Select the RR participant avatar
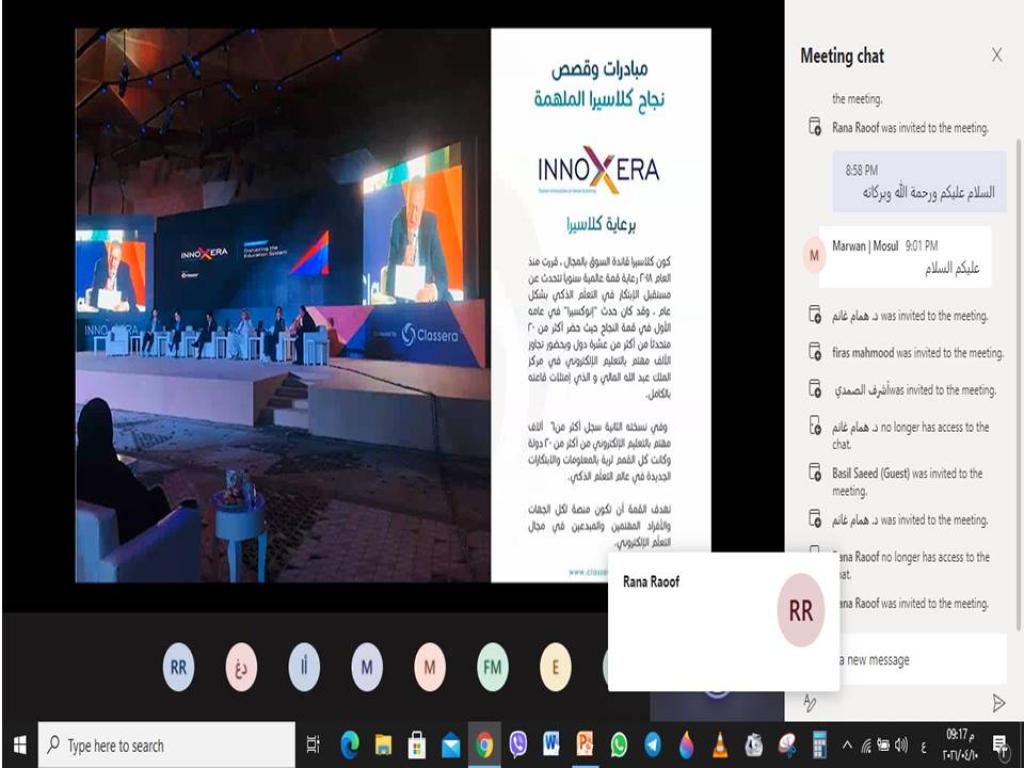Screen dimensions: 1024x768 (178, 668)
